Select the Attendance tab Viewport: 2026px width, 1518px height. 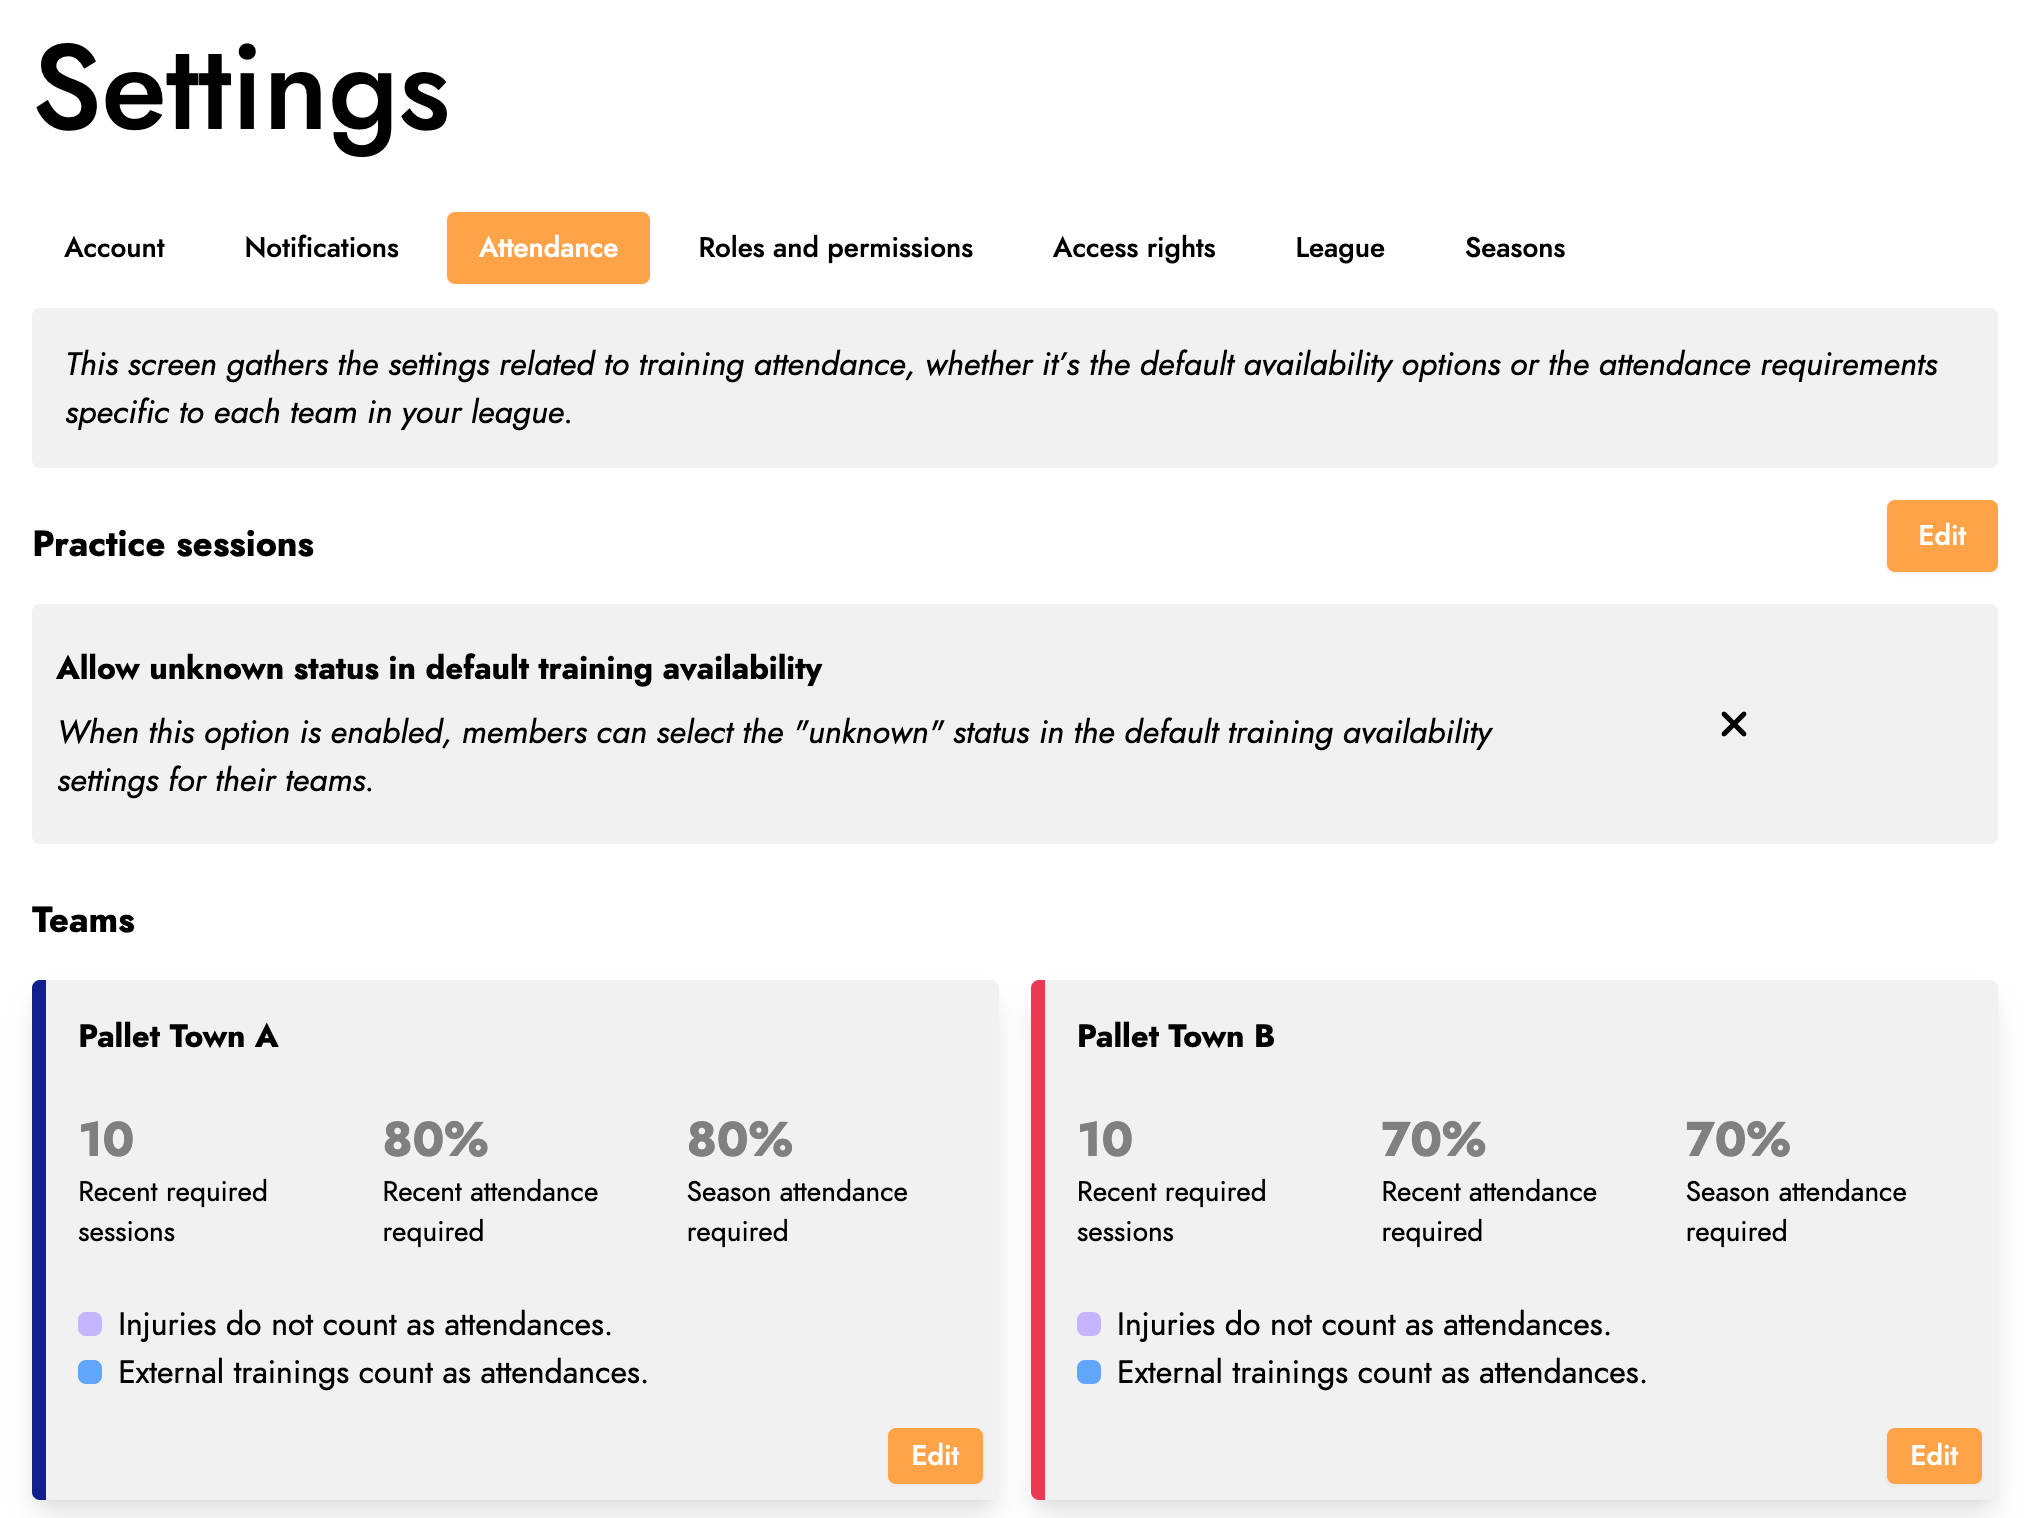pyautogui.click(x=548, y=248)
